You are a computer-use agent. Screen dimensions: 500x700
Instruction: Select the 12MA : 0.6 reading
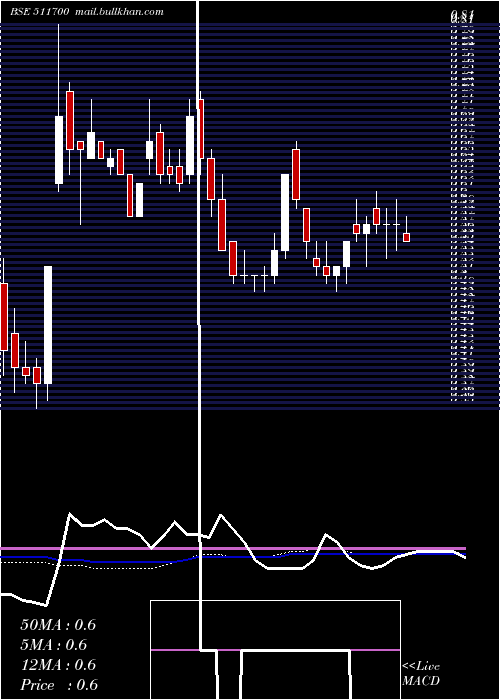coord(58,665)
